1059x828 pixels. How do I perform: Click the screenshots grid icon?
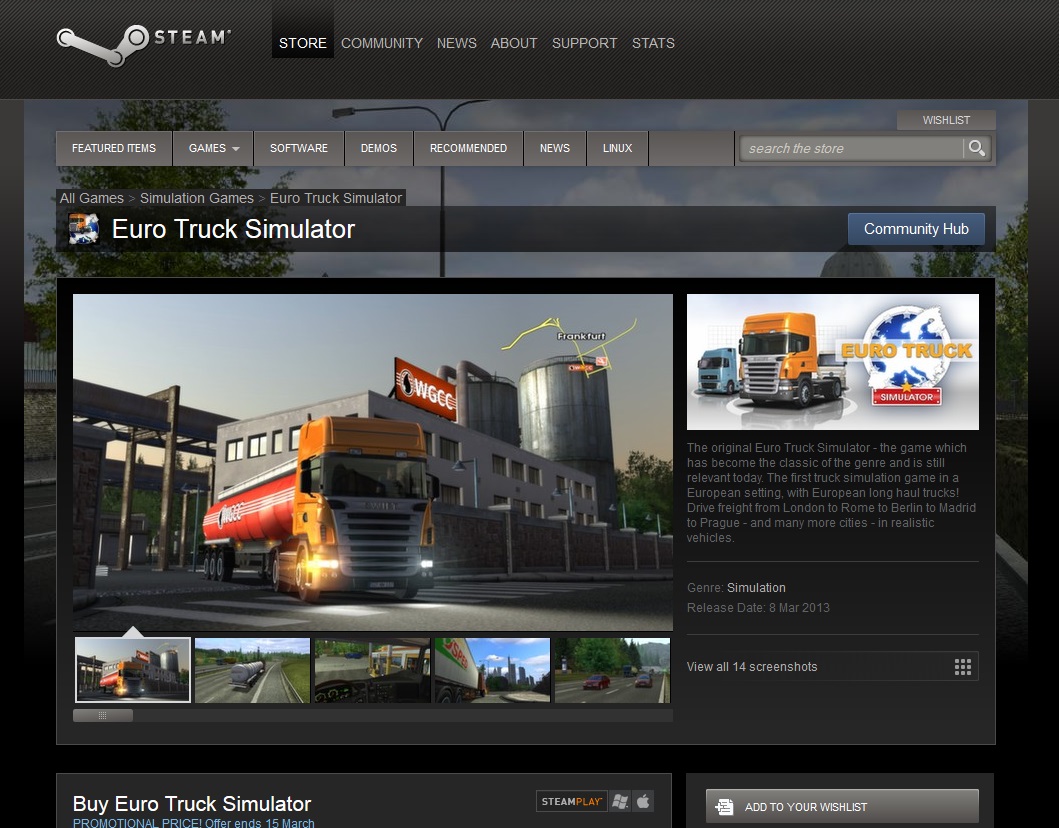click(963, 667)
